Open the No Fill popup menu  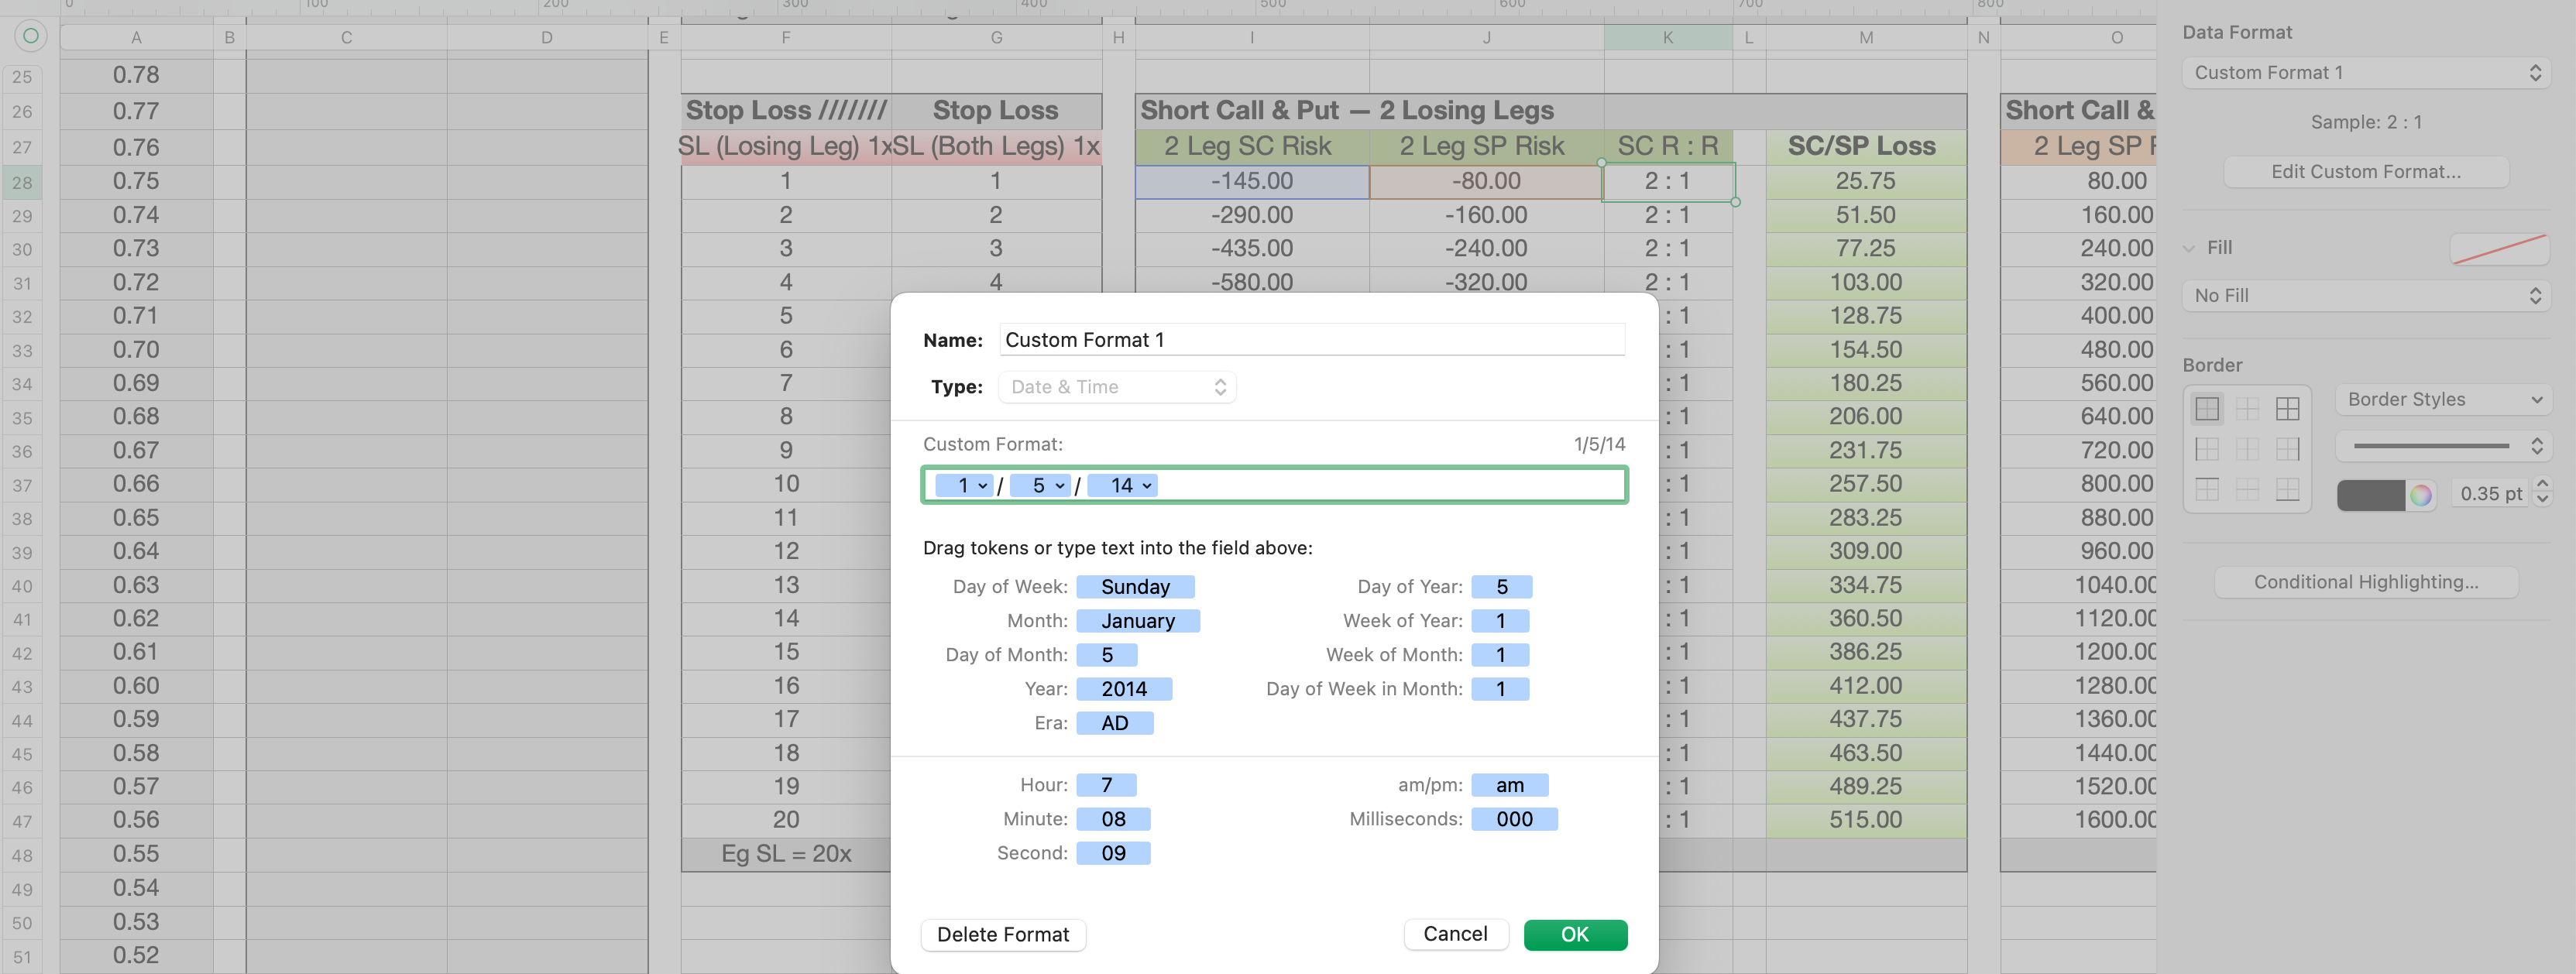(x=2365, y=296)
